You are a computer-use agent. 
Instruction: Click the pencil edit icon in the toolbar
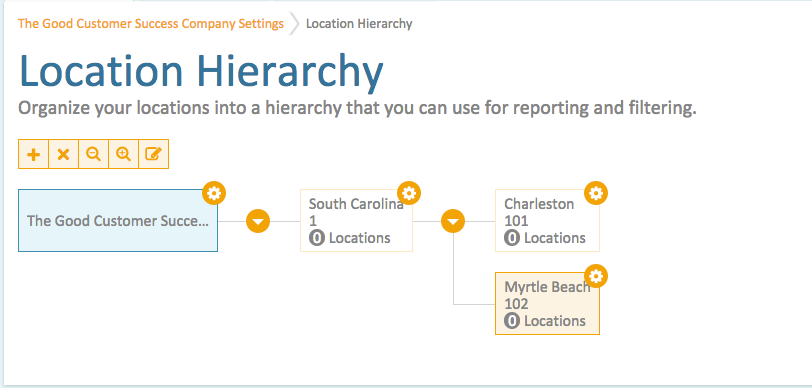[153, 154]
